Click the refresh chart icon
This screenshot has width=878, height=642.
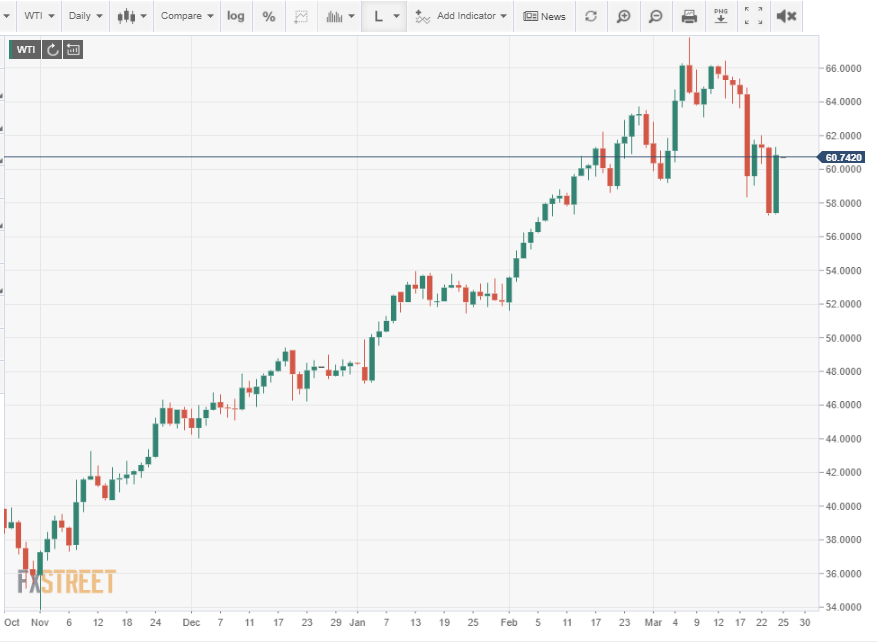click(x=591, y=16)
